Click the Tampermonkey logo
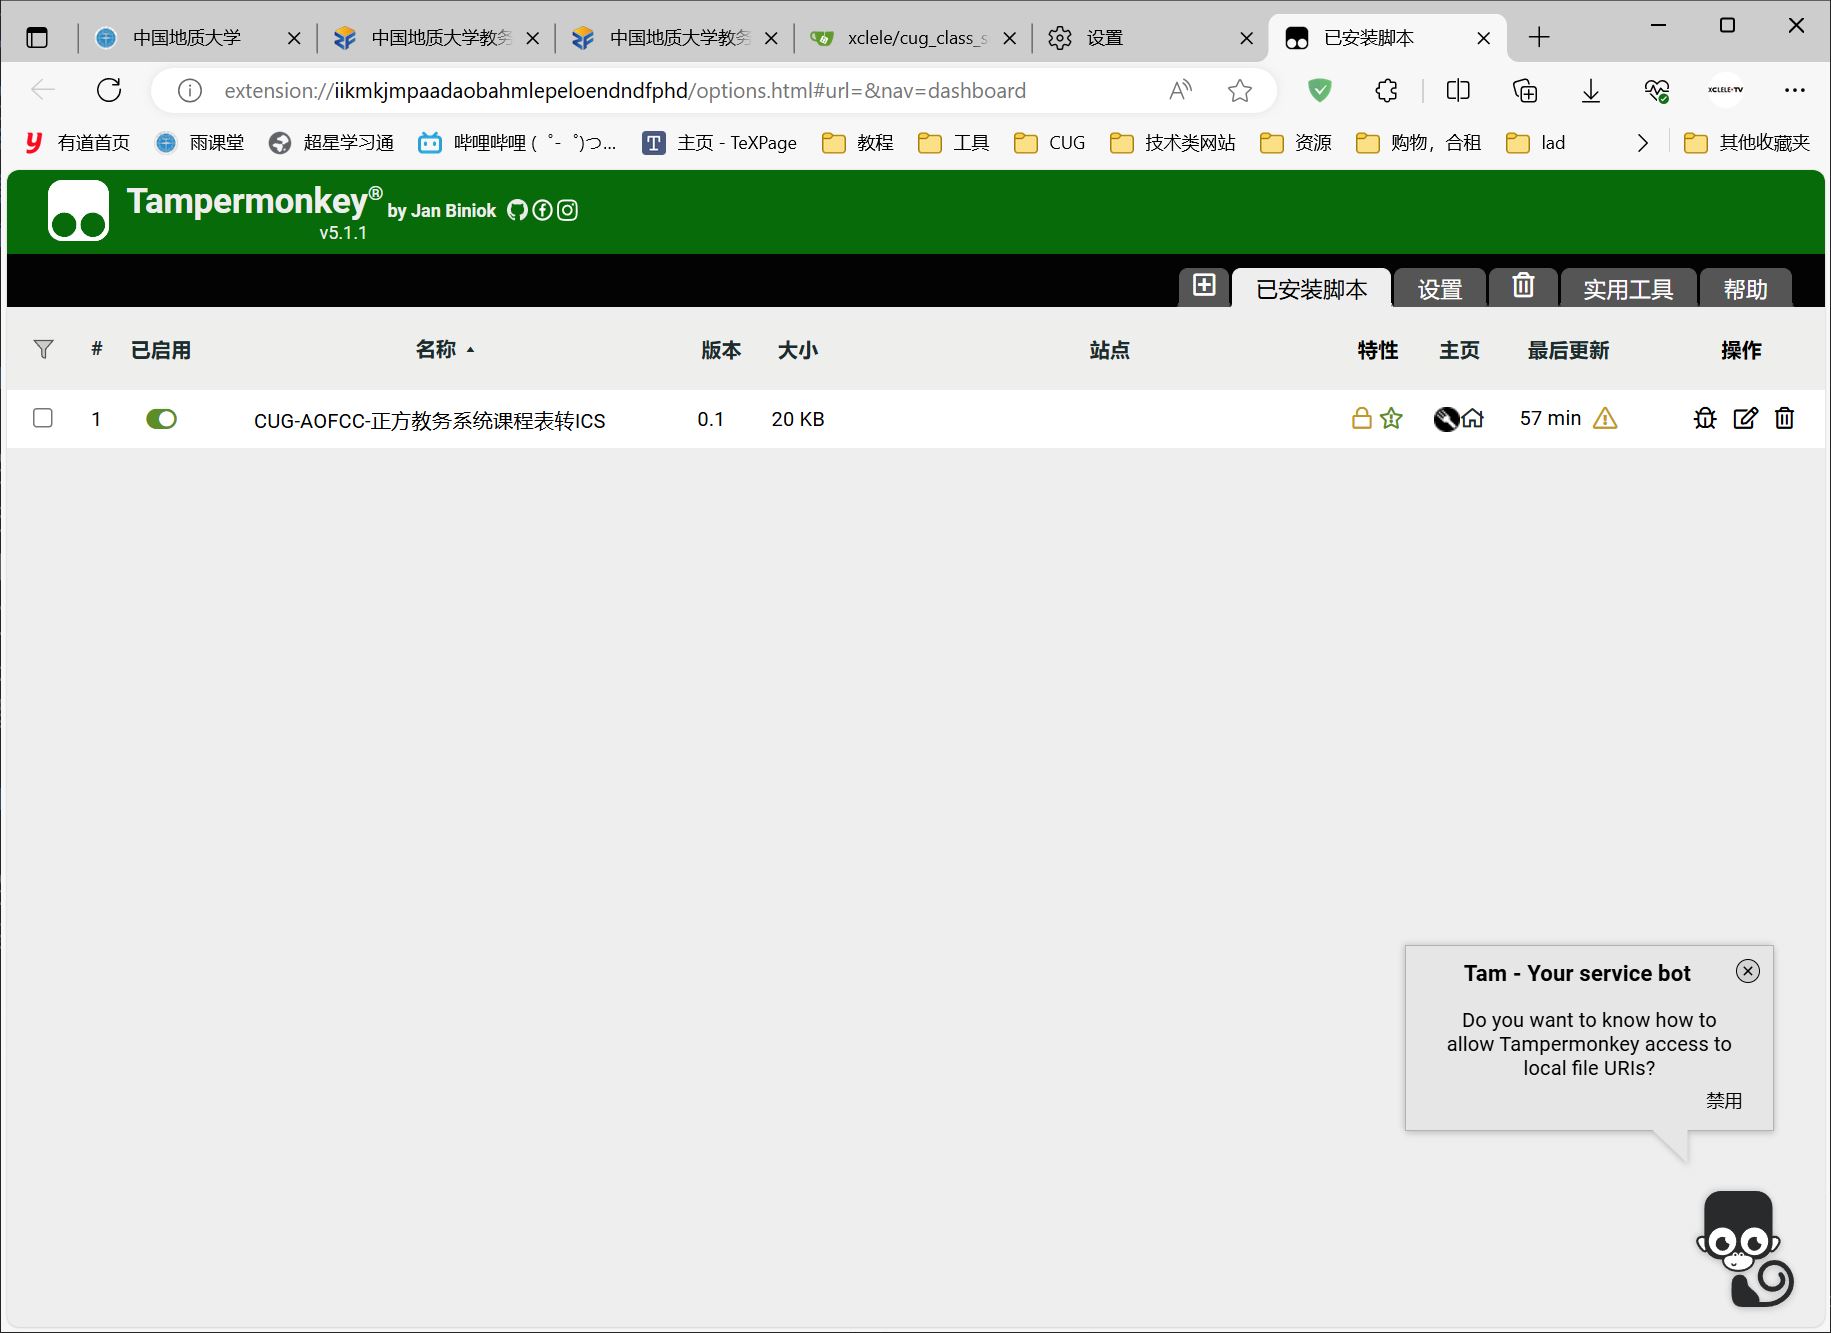The image size is (1831, 1333). (x=78, y=211)
